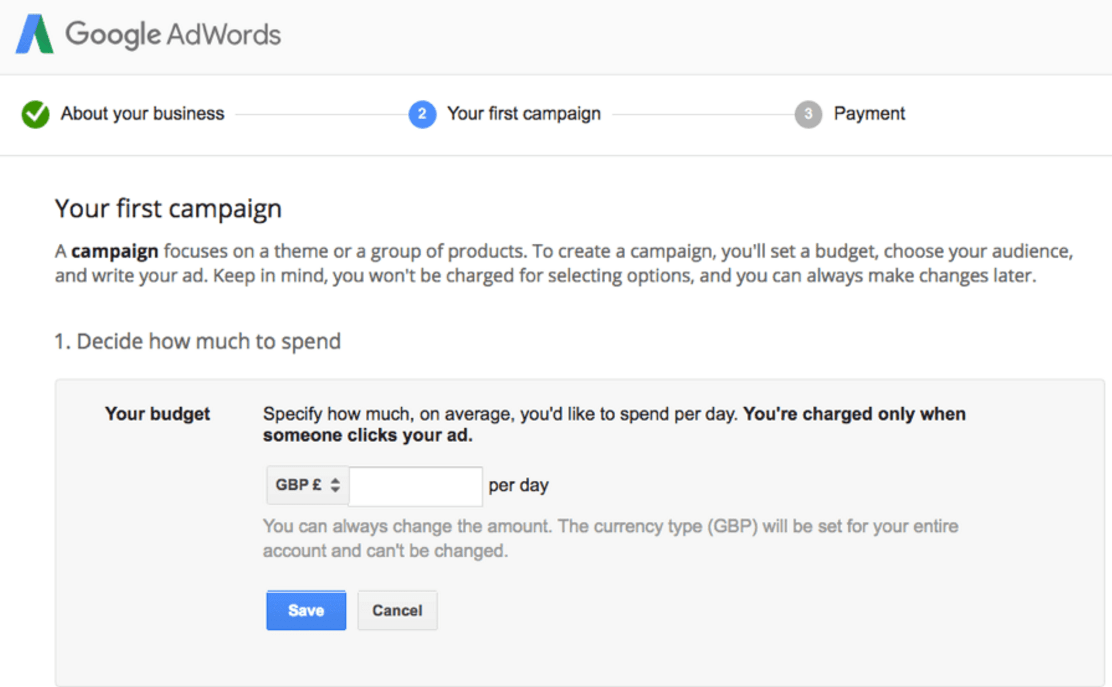Click the 'Specify how much, on average' instruction

pyautogui.click(x=500, y=414)
